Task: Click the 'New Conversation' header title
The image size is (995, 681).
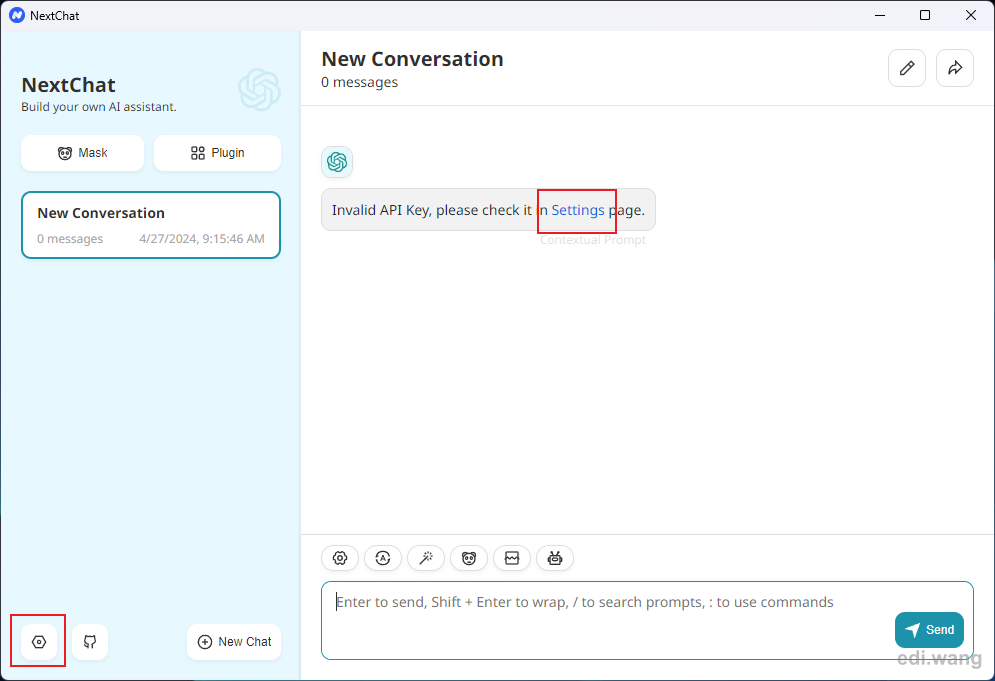Action: click(x=412, y=59)
